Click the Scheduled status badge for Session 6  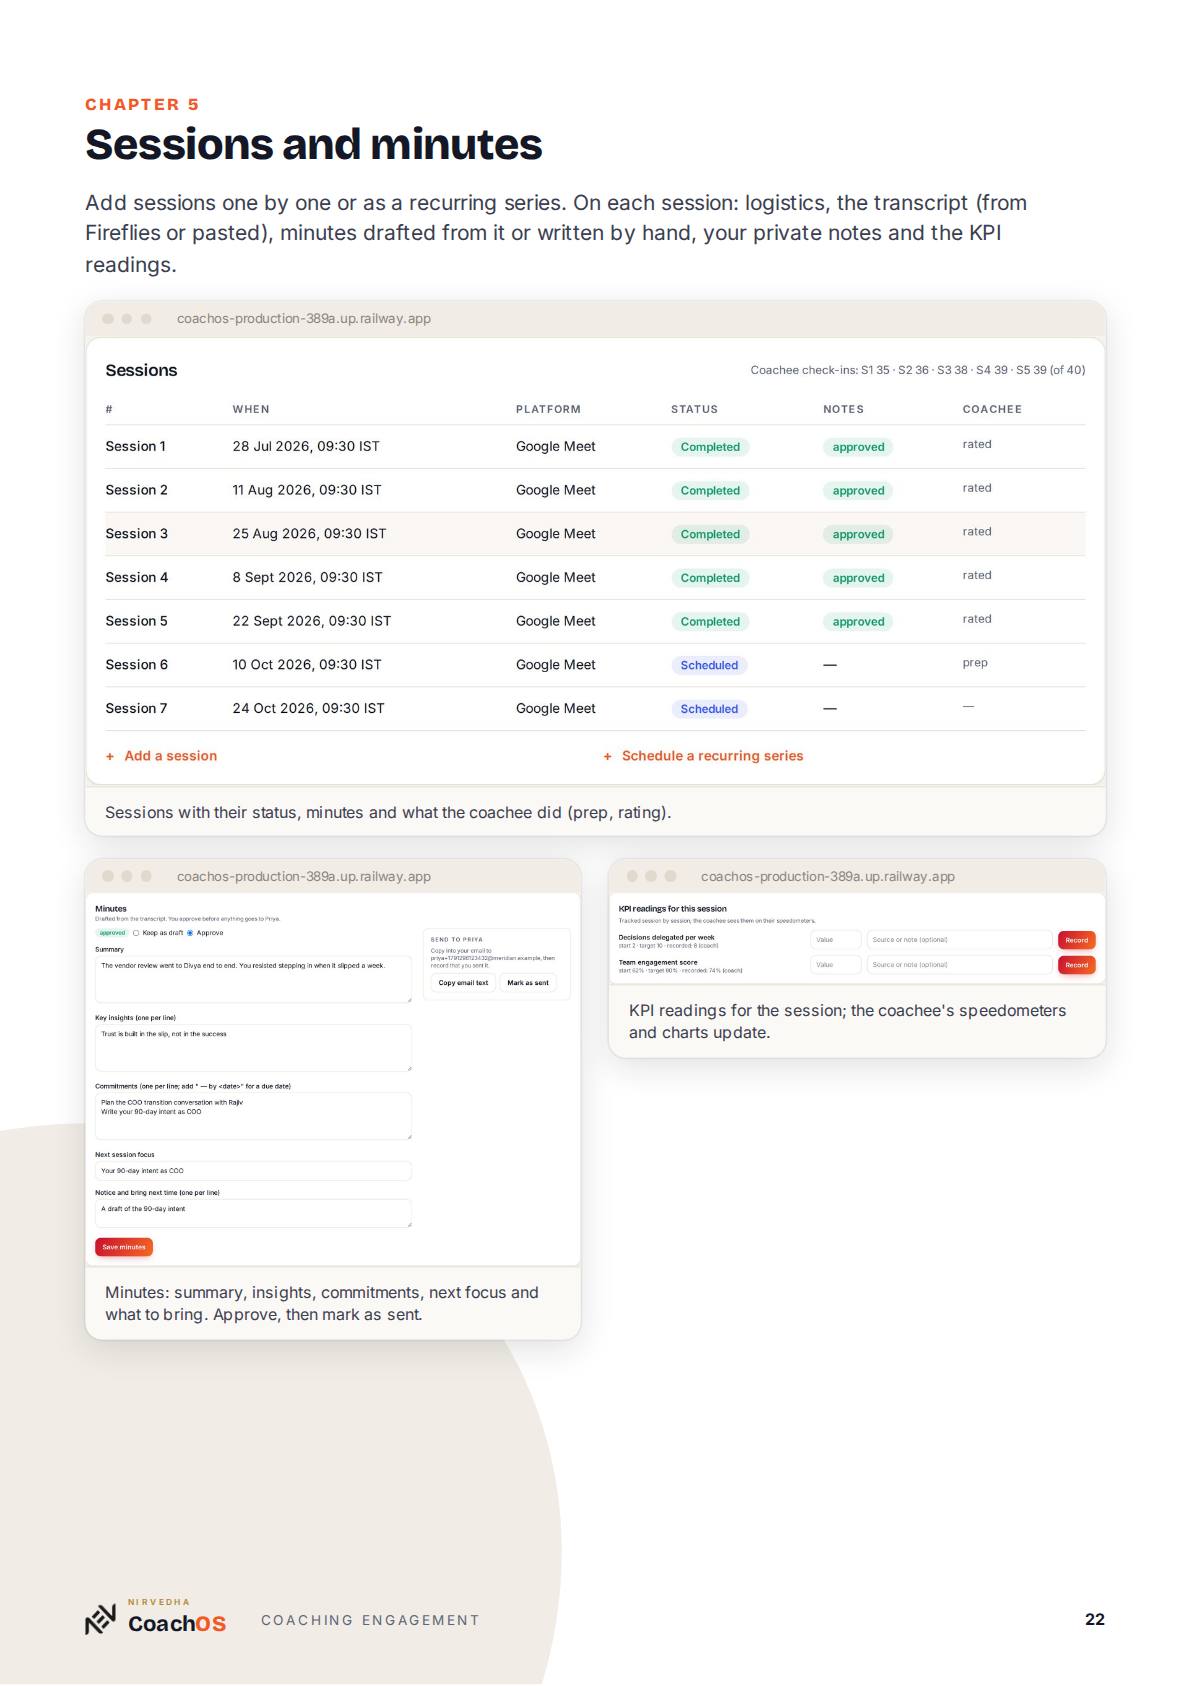point(709,665)
